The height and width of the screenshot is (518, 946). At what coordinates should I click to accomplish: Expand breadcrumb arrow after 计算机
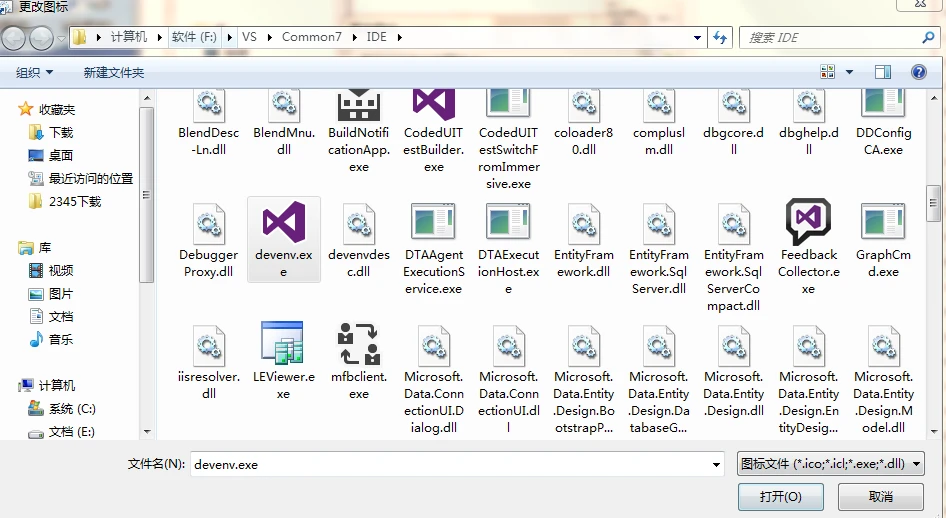pos(159,37)
